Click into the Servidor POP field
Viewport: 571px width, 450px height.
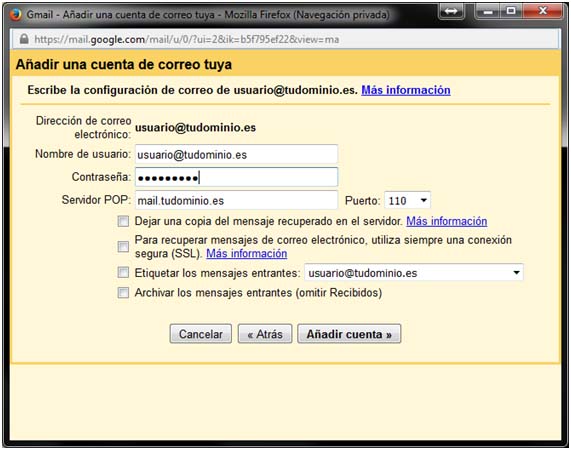(x=236, y=200)
